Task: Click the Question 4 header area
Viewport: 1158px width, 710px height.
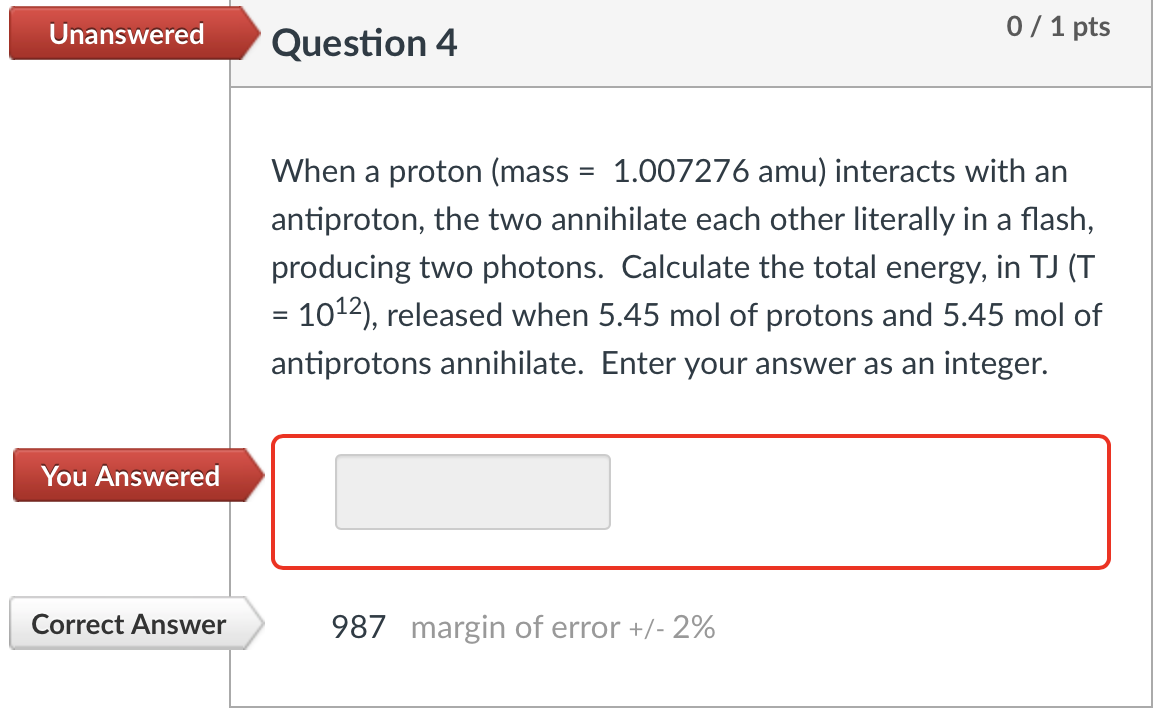Action: (x=363, y=43)
